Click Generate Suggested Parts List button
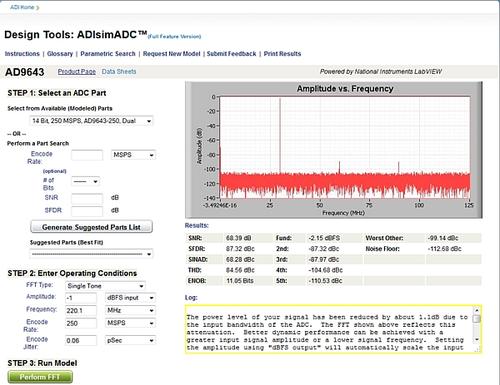Screen dimensions: 500x385 pos(91,227)
